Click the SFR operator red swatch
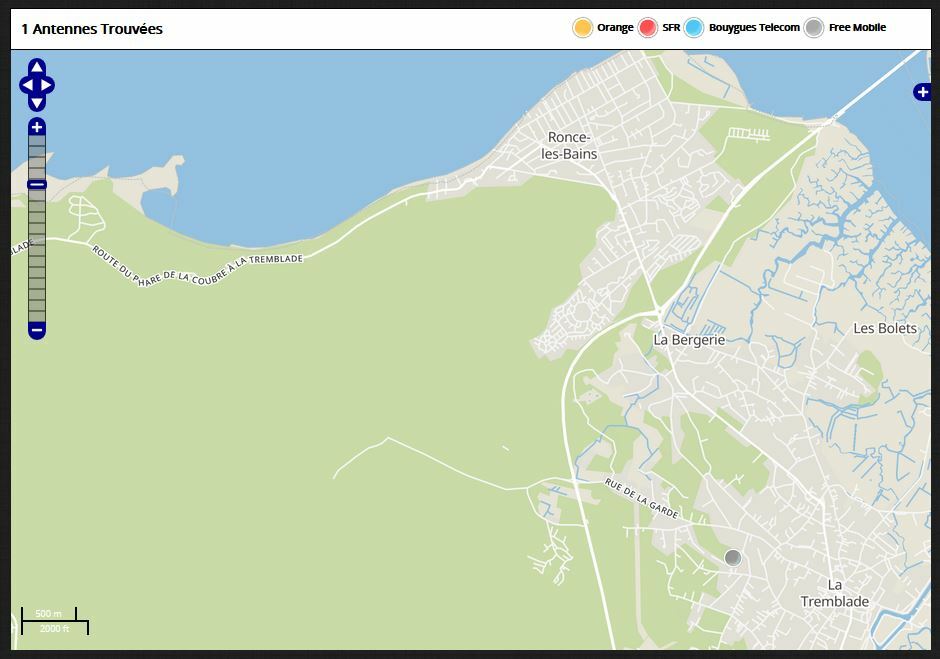This screenshot has width=940, height=659. (x=647, y=28)
